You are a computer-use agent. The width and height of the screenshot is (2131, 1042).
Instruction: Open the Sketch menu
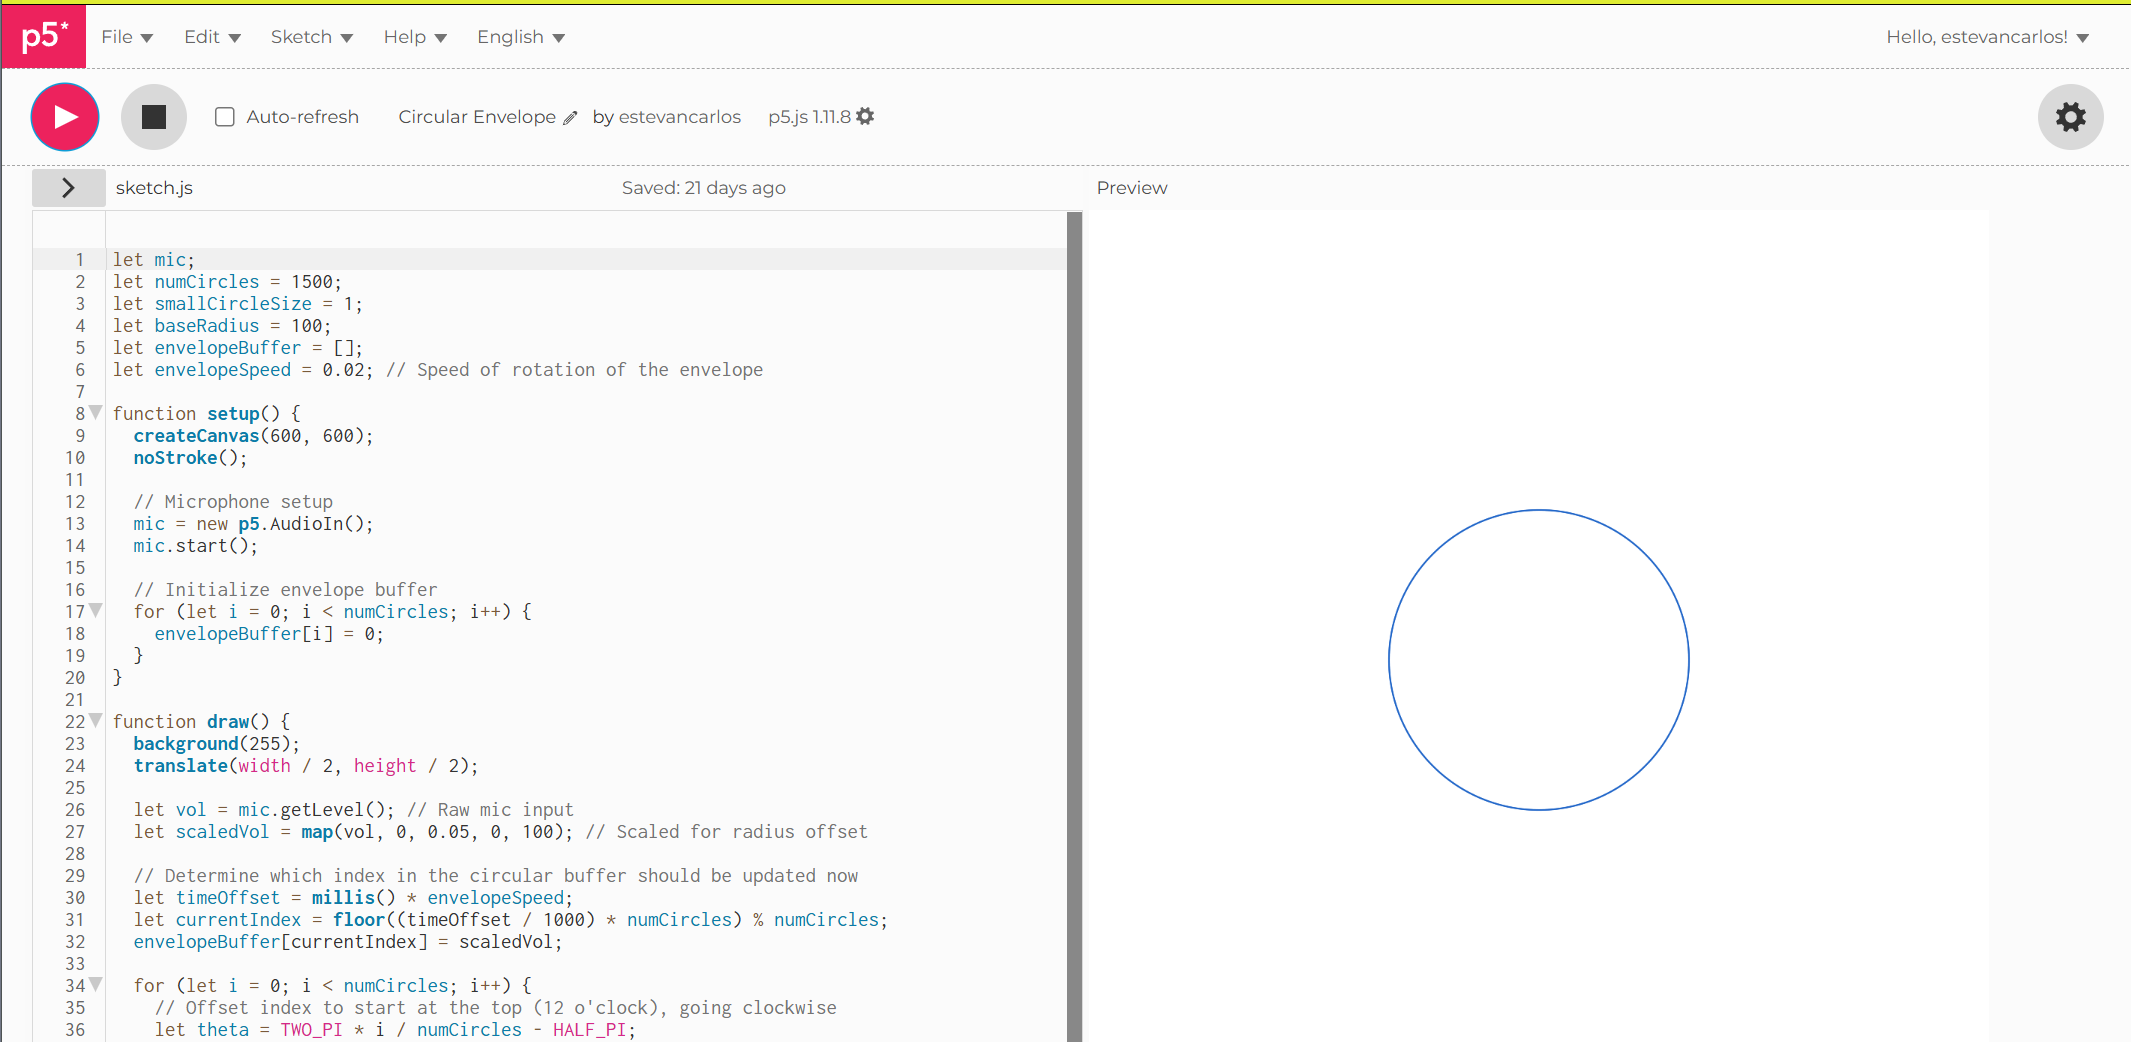tap(311, 37)
